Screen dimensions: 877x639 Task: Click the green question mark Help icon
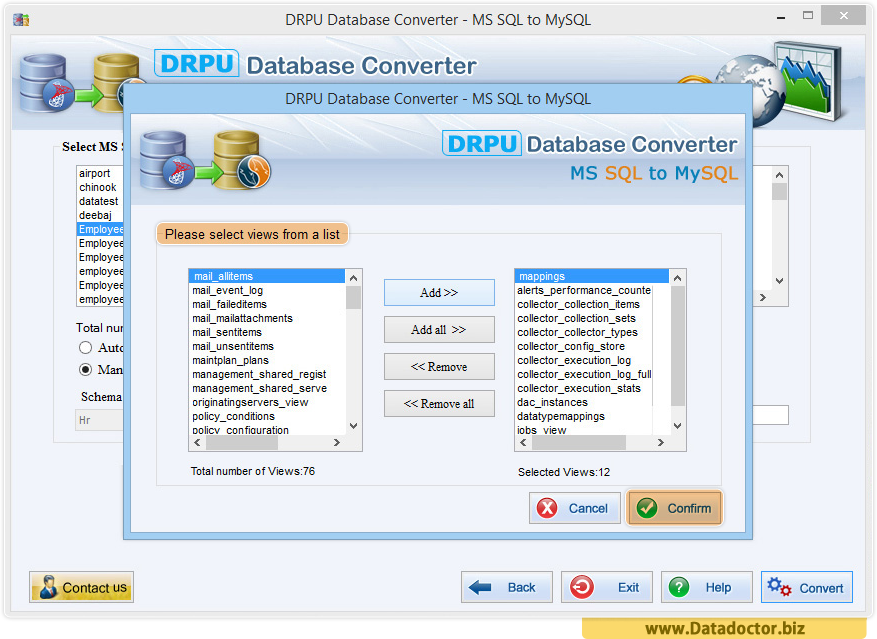(679, 588)
